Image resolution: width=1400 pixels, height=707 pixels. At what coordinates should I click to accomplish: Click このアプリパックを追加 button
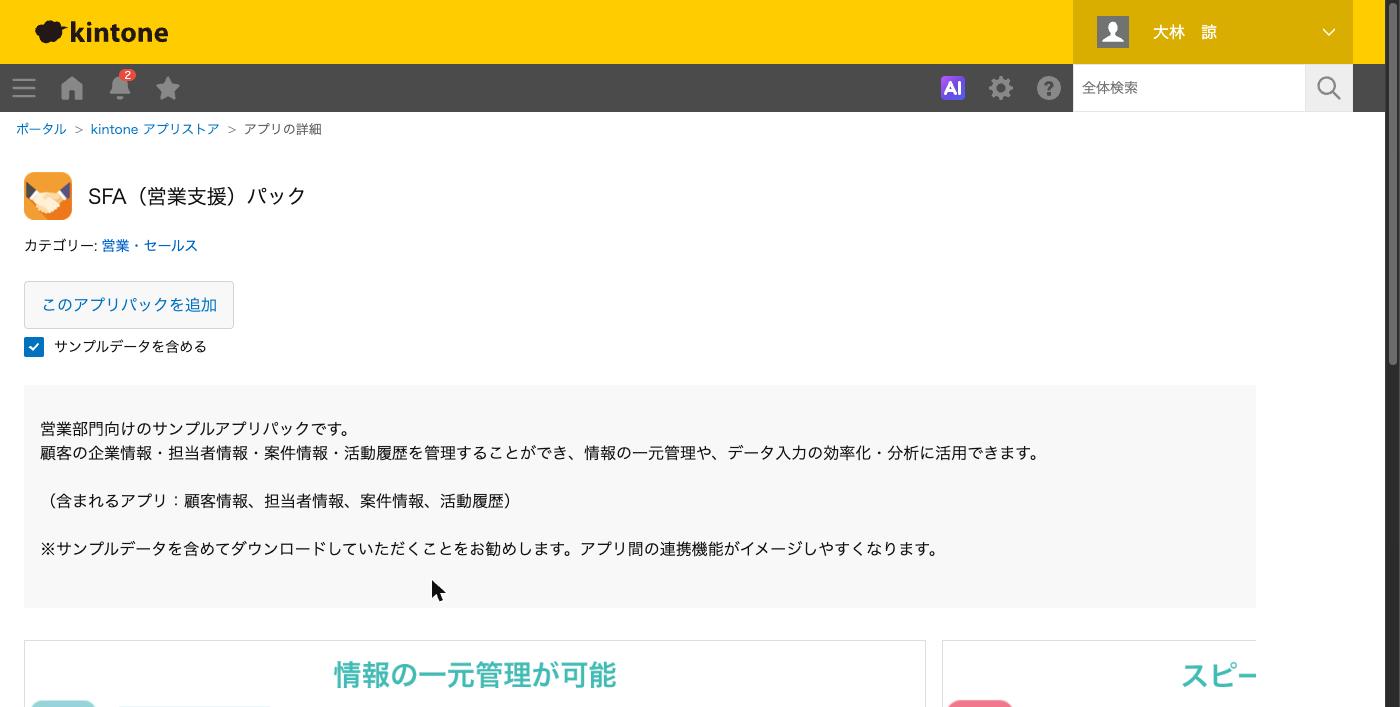pyautogui.click(x=129, y=305)
